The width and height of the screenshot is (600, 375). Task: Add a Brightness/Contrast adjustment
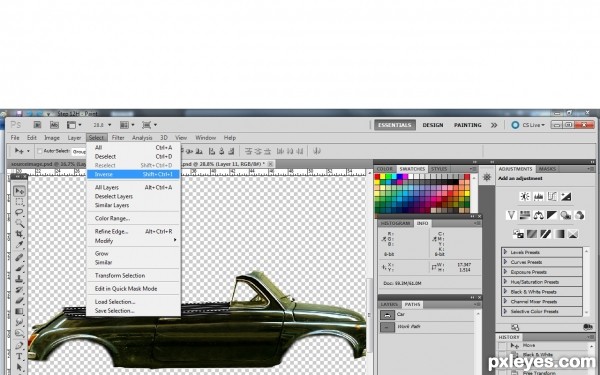[525, 197]
